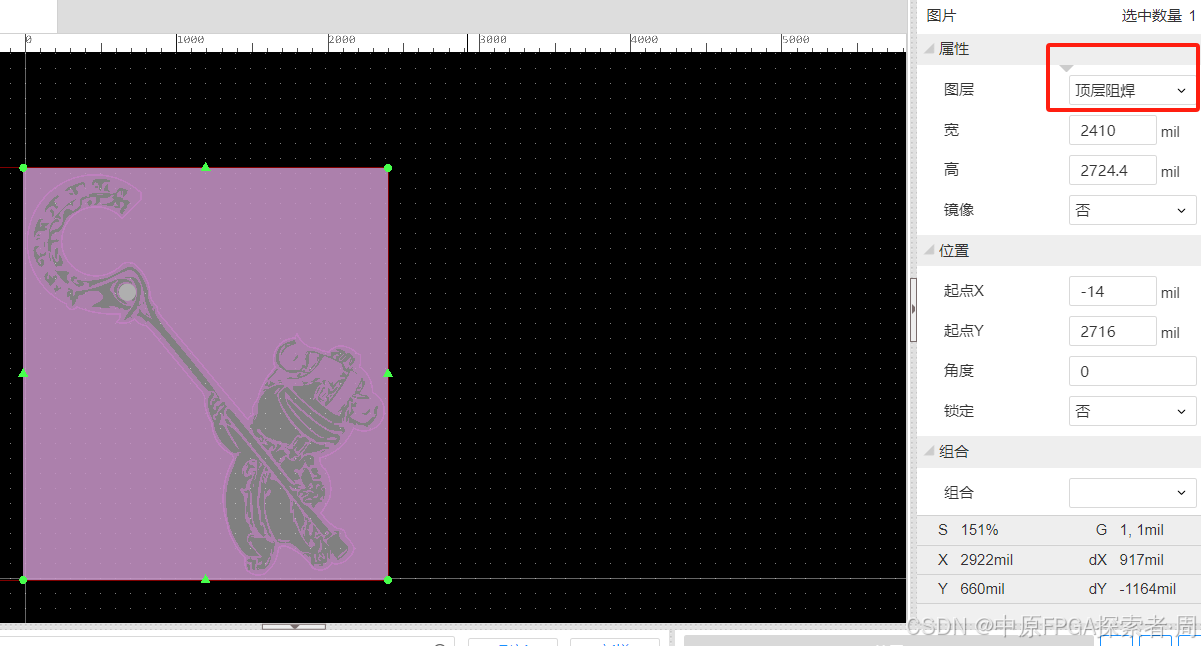
Task: Click the dX 917mil readout
Action: coord(1126,560)
